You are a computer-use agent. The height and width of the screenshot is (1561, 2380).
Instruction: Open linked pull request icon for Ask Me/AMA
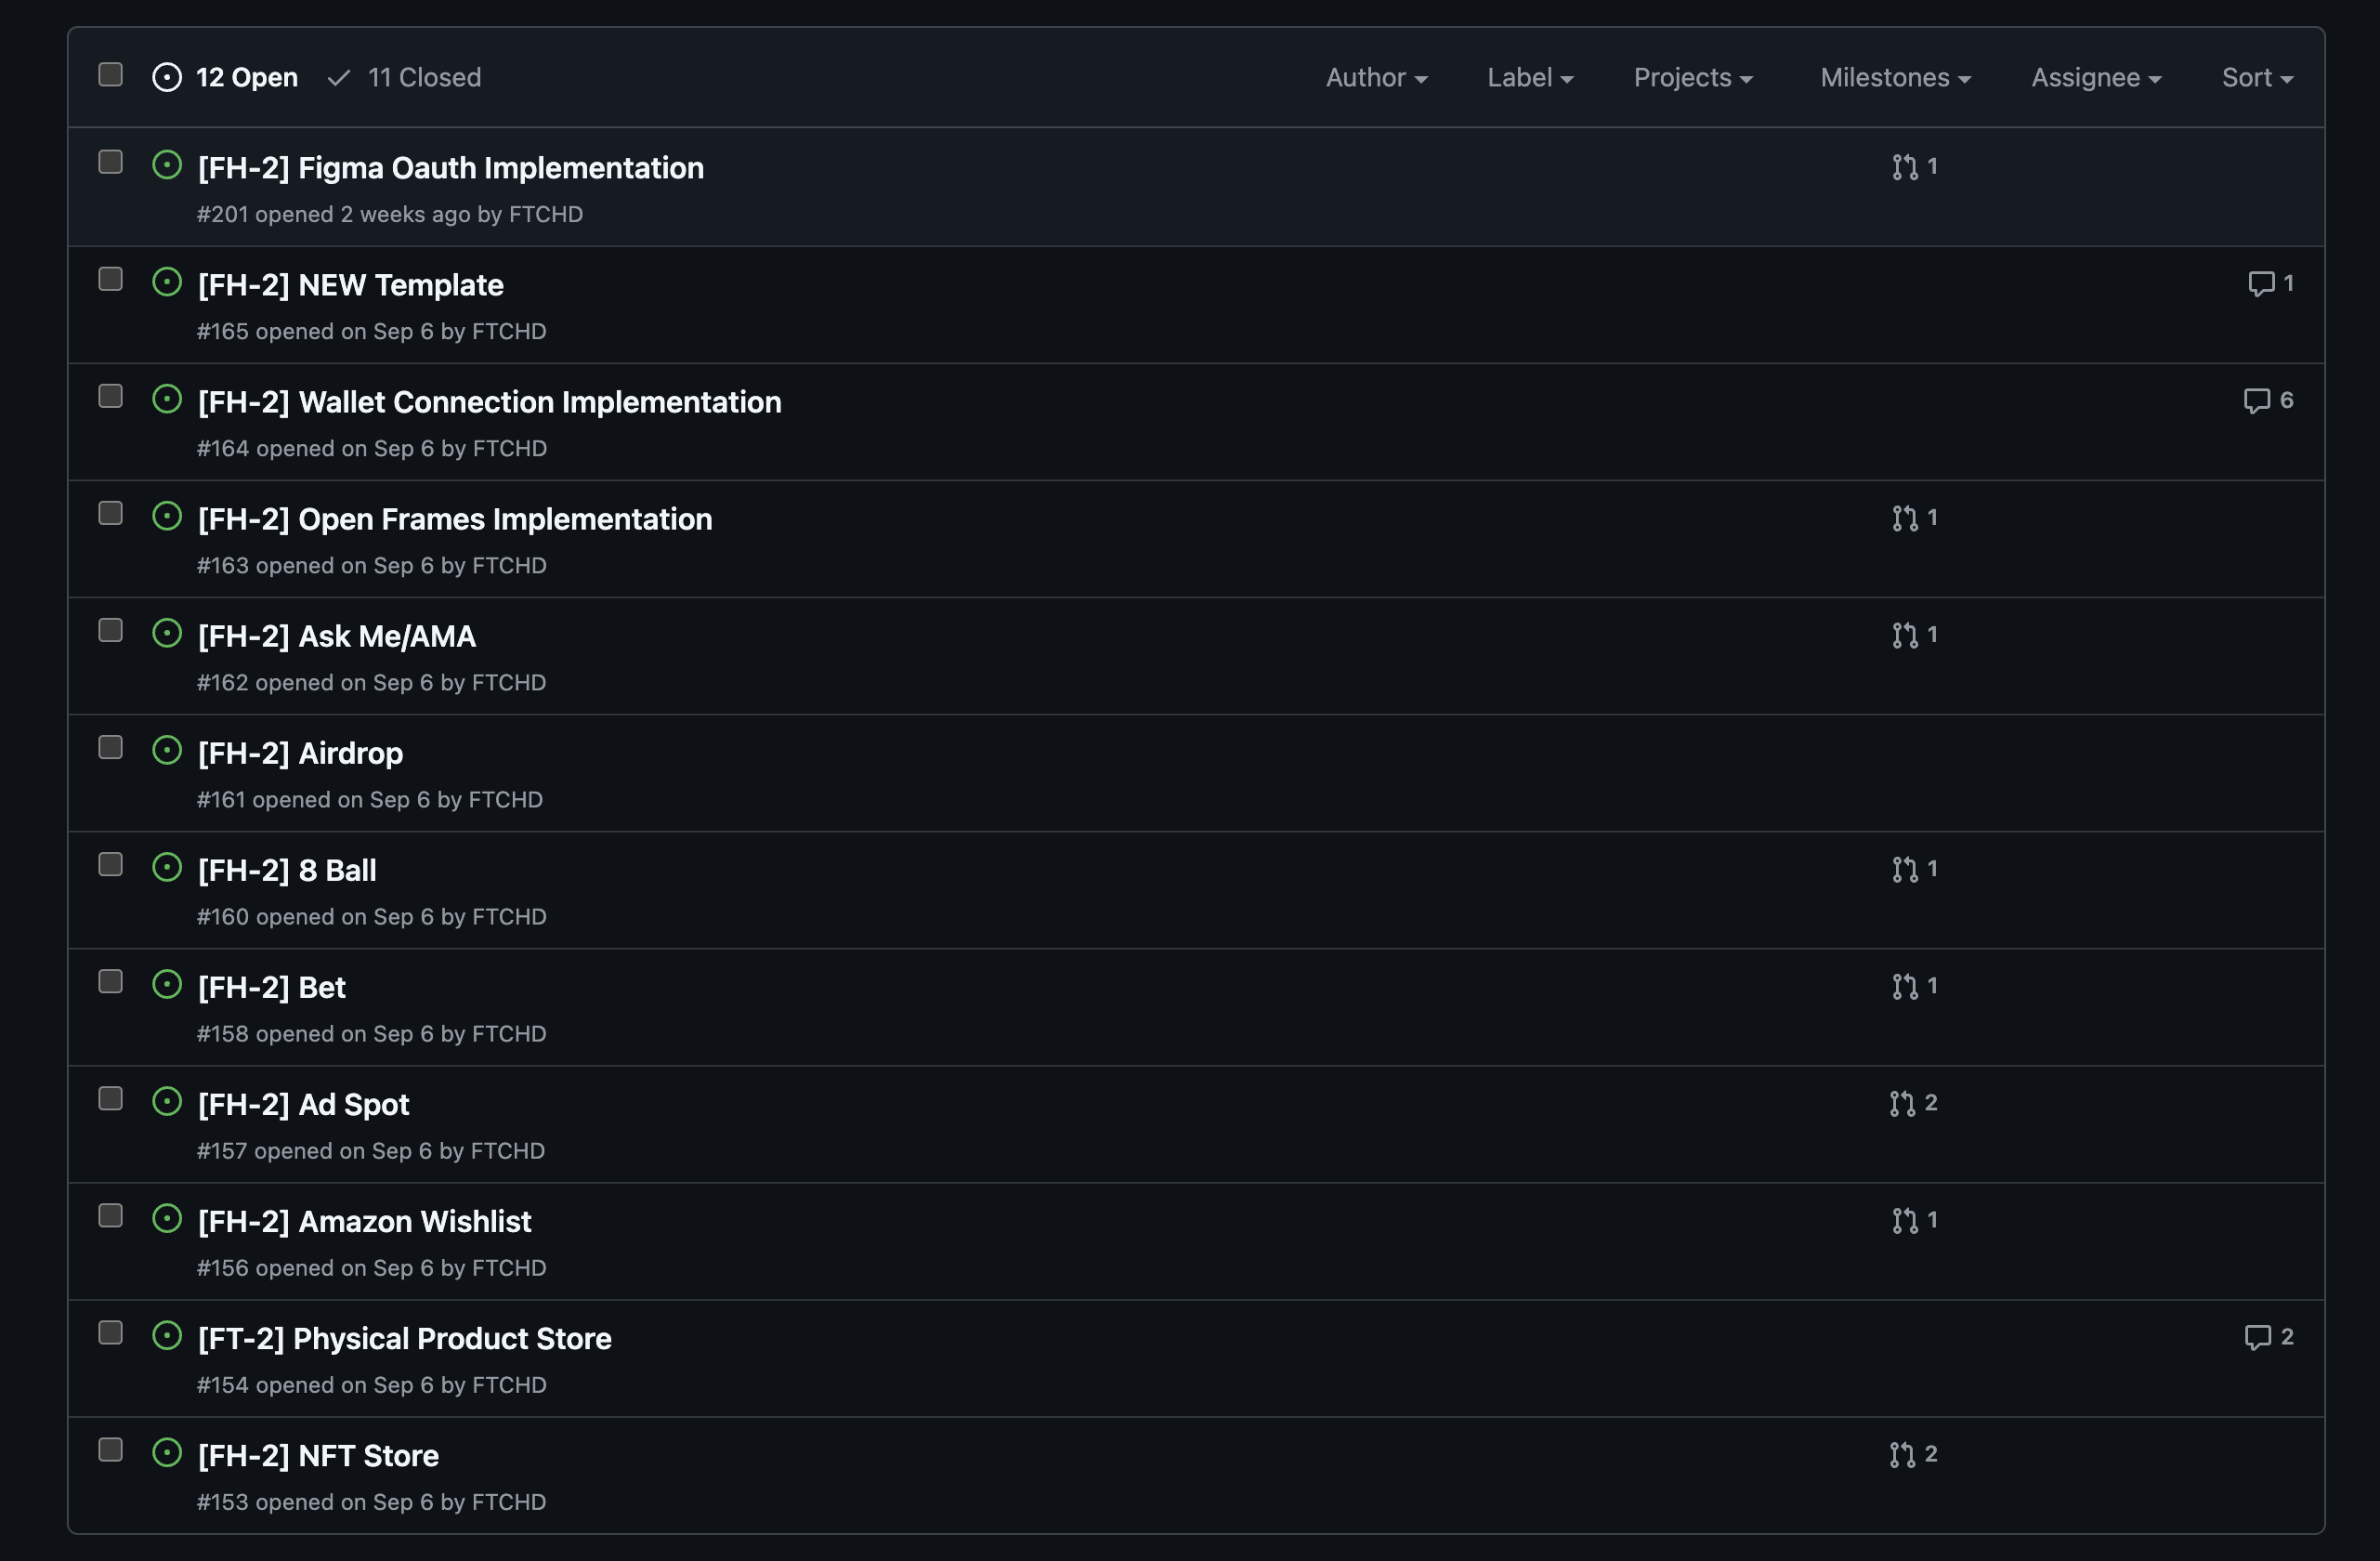coord(1905,635)
